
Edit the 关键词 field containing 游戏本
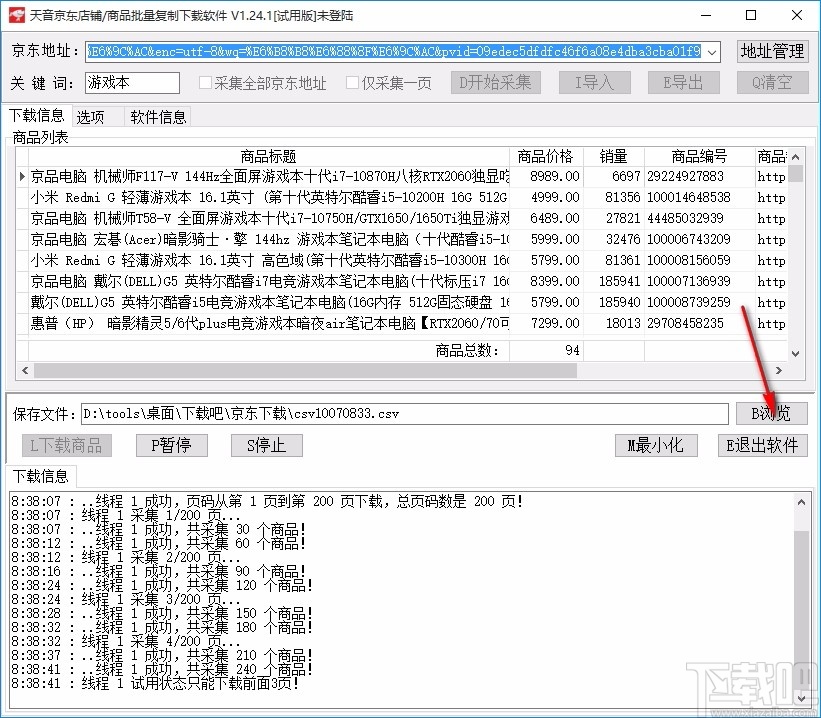[130, 84]
